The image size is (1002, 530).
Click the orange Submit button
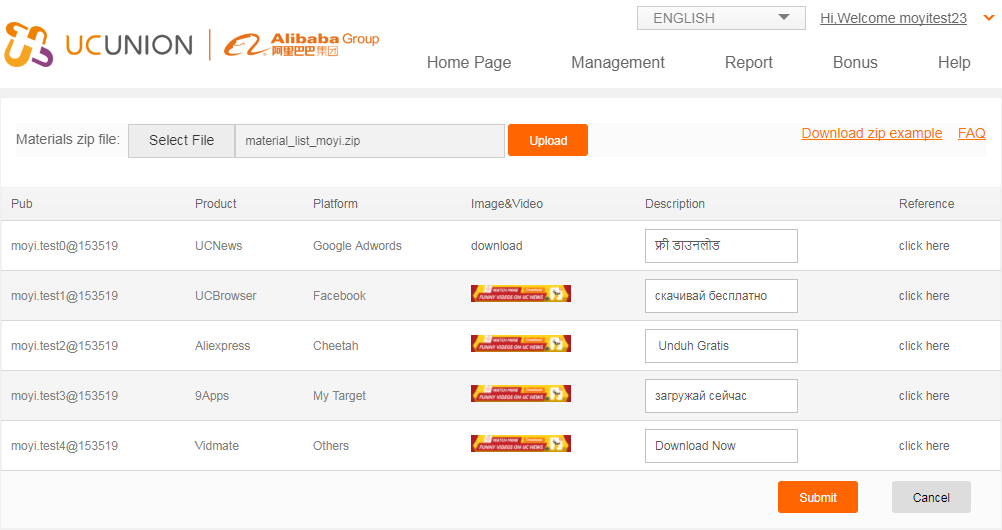pyautogui.click(x=817, y=497)
